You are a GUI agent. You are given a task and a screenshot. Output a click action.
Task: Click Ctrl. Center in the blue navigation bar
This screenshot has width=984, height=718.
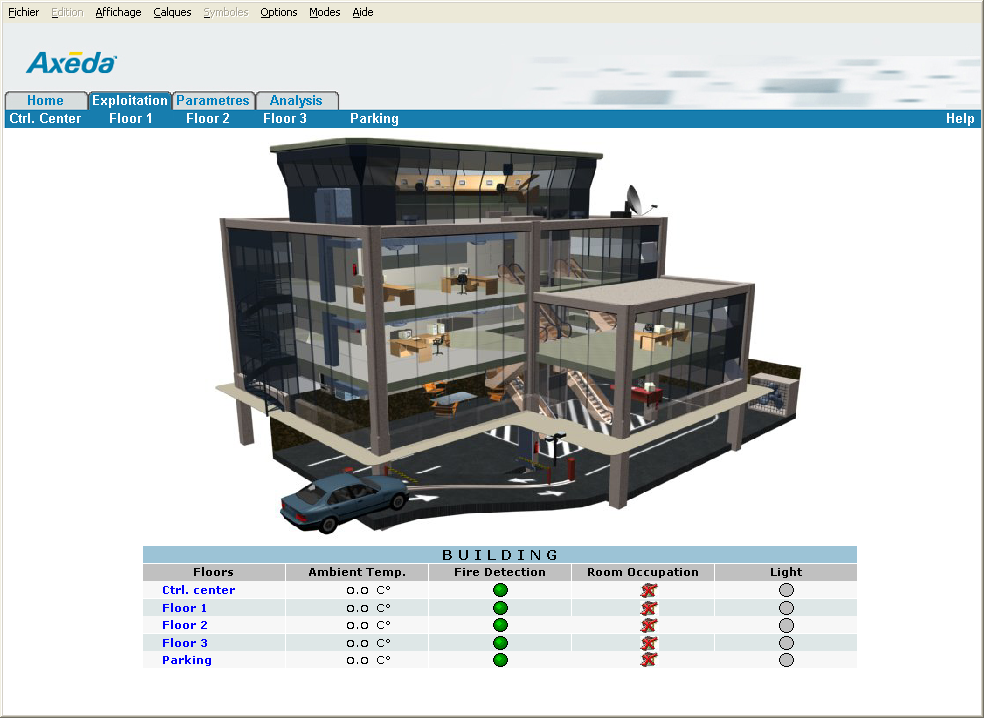(x=45, y=119)
